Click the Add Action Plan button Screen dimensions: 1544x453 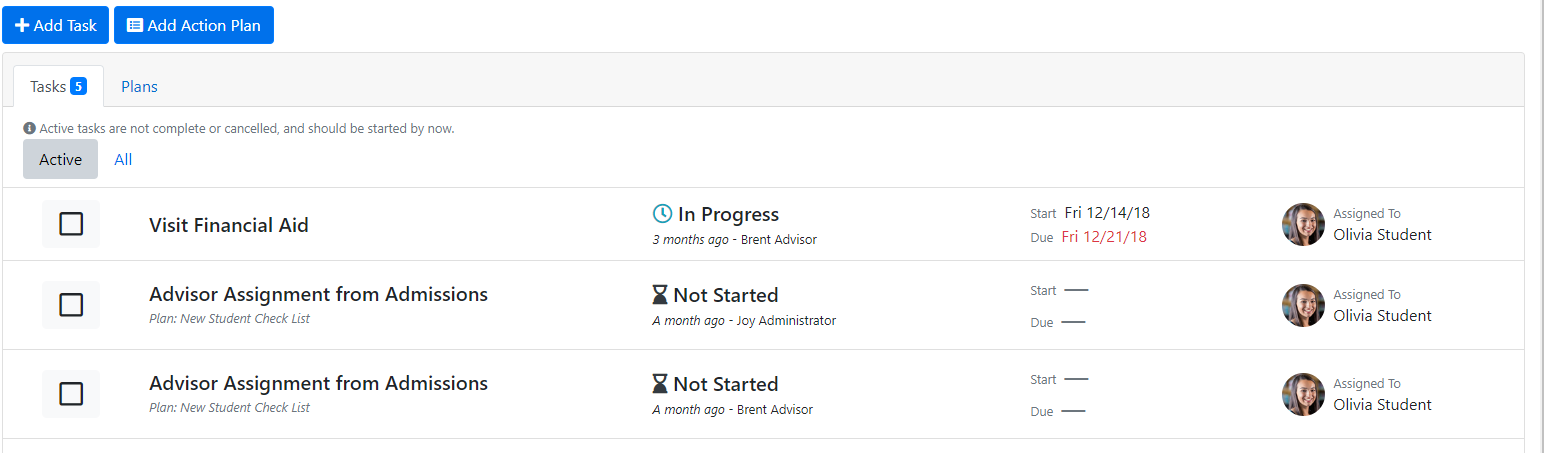tap(194, 25)
